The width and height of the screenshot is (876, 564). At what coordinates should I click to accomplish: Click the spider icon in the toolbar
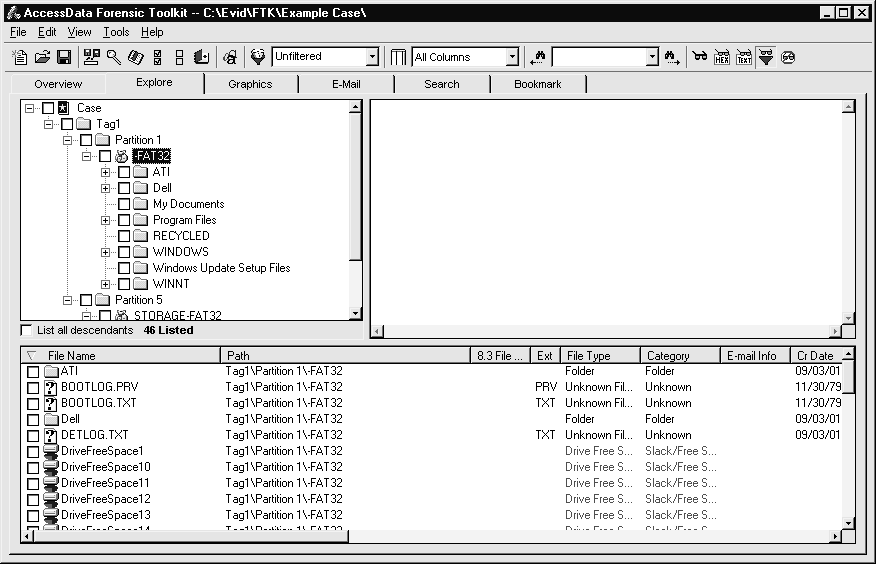point(230,57)
